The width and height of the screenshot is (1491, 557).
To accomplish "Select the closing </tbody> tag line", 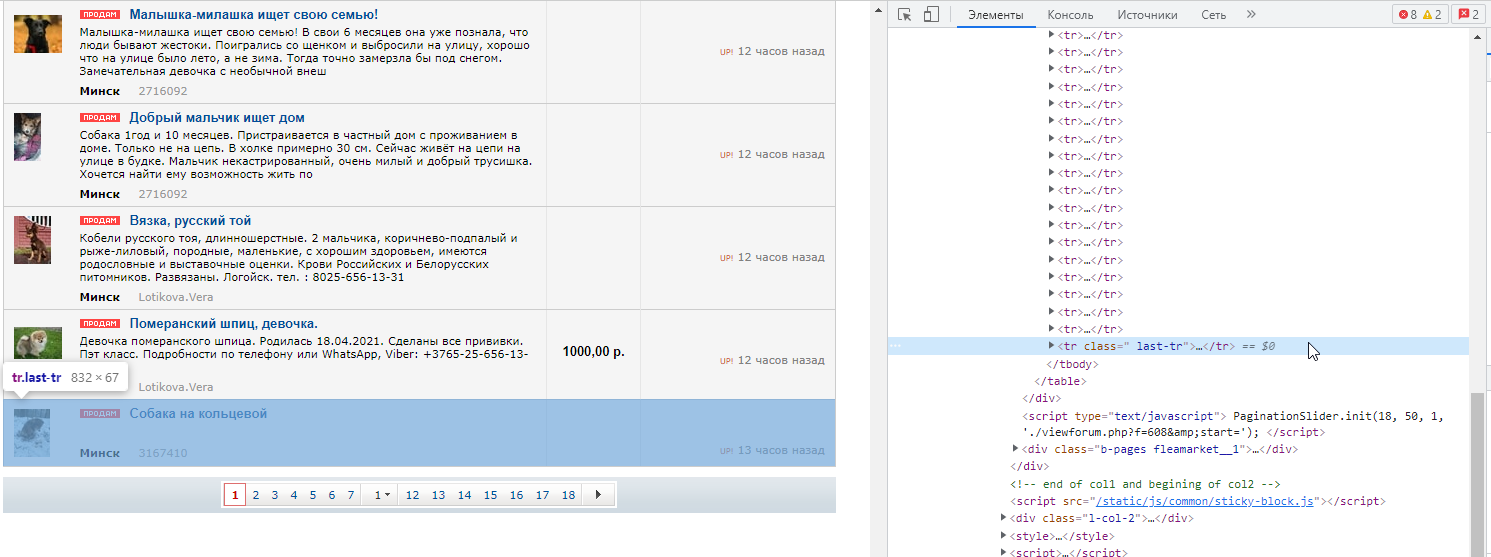I will tap(1071, 363).
